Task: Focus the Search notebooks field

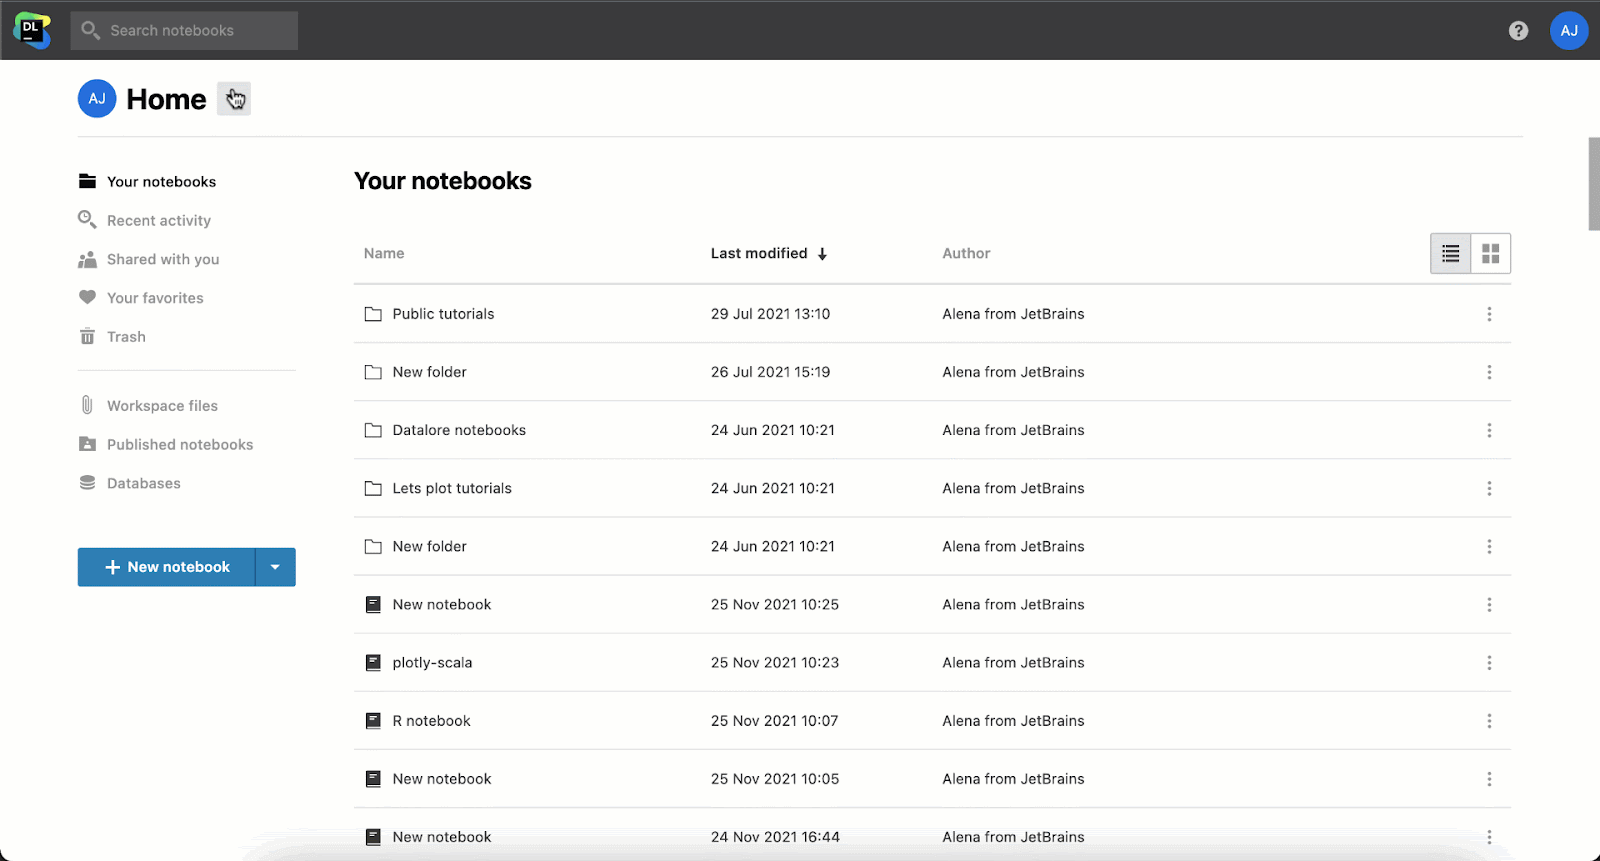Action: [x=184, y=31]
